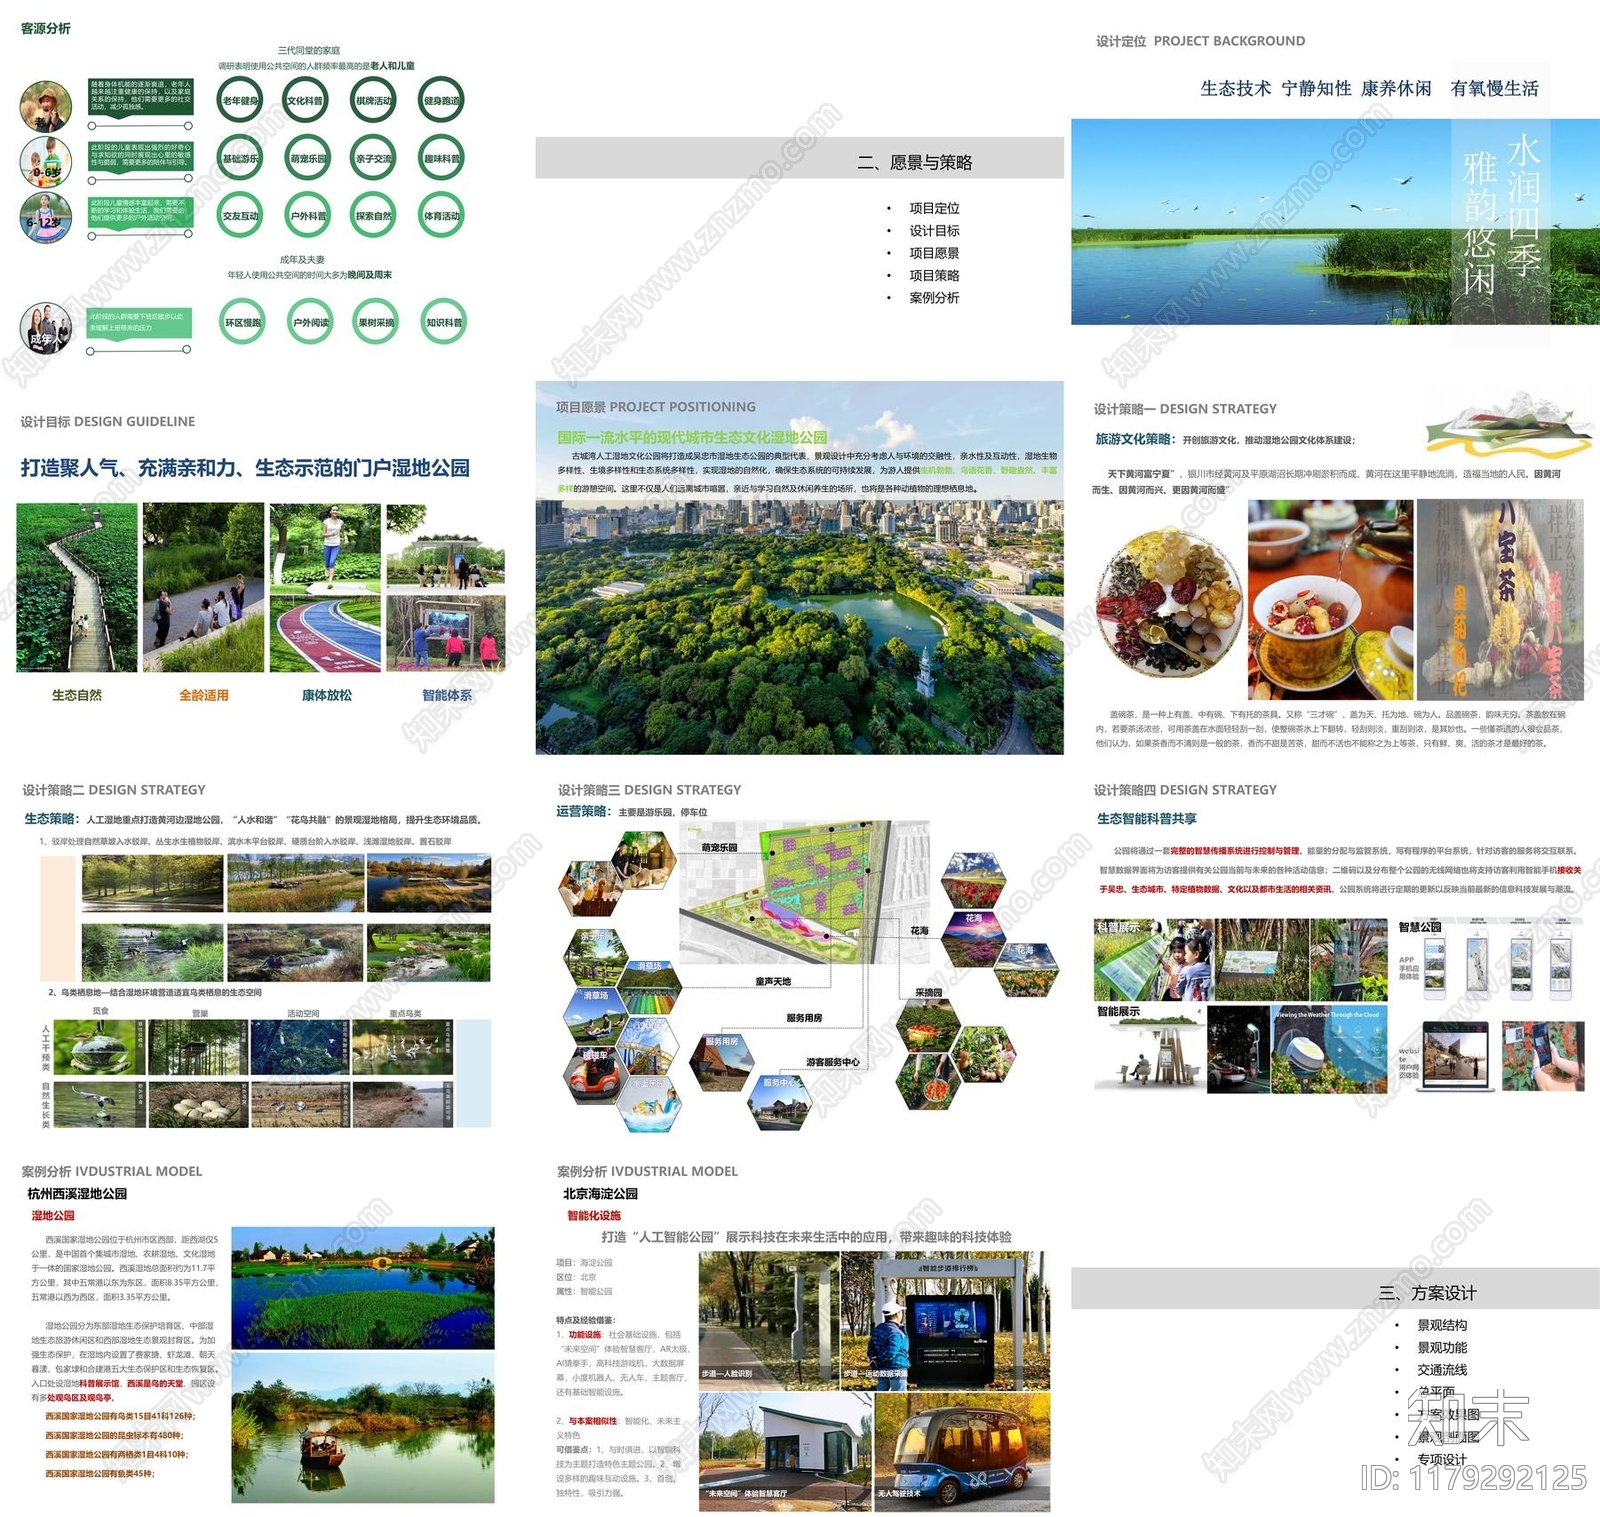Click the 生态技术 tagline text

click(1235, 88)
